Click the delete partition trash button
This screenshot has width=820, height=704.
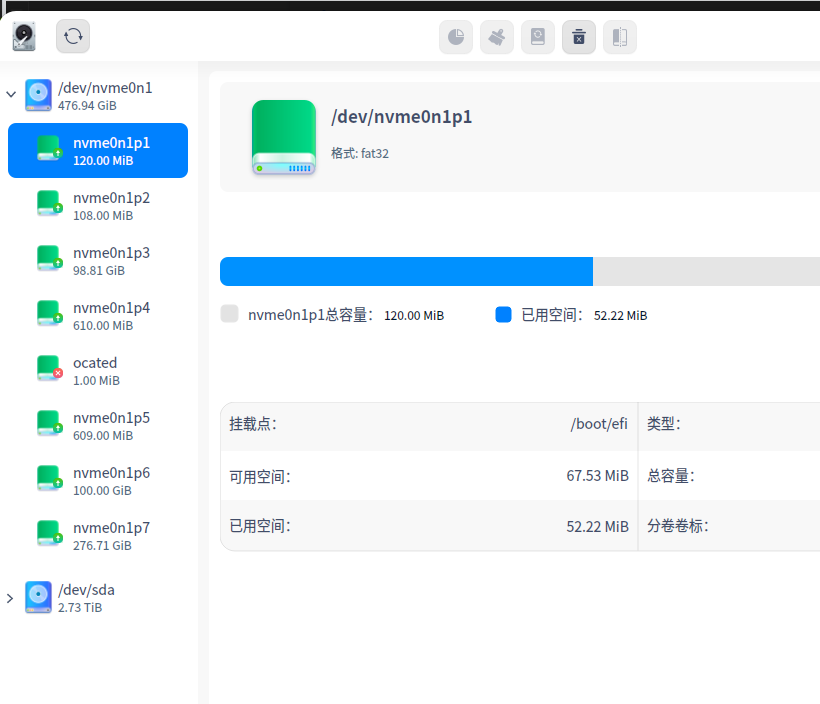pyautogui.click(x=578, y=37)
